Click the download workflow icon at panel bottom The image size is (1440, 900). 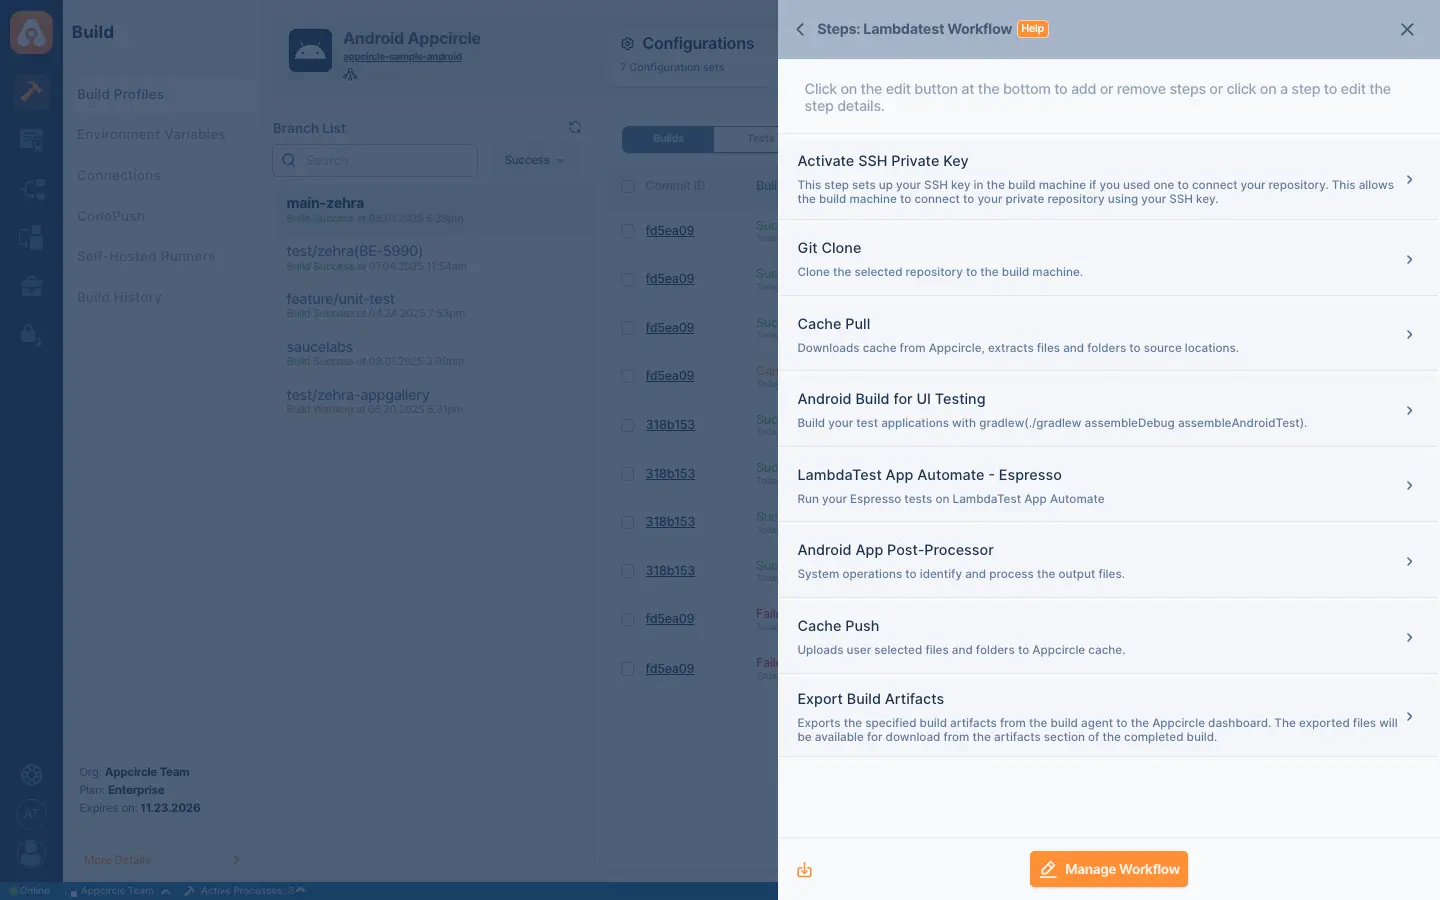[x=804, y=870]
